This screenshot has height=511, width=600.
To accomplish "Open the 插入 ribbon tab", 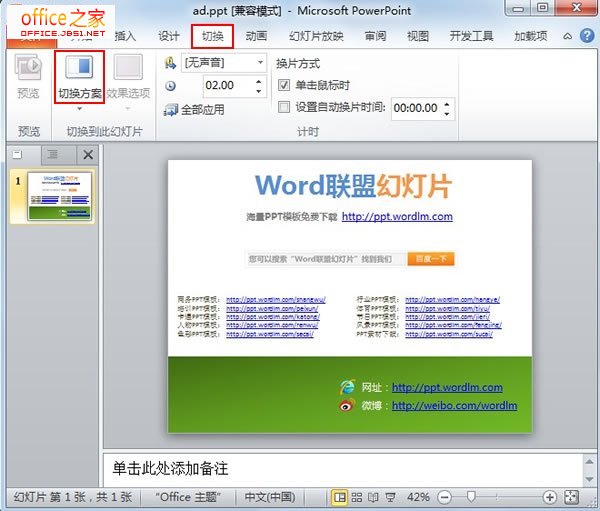I will click(125, 36).
